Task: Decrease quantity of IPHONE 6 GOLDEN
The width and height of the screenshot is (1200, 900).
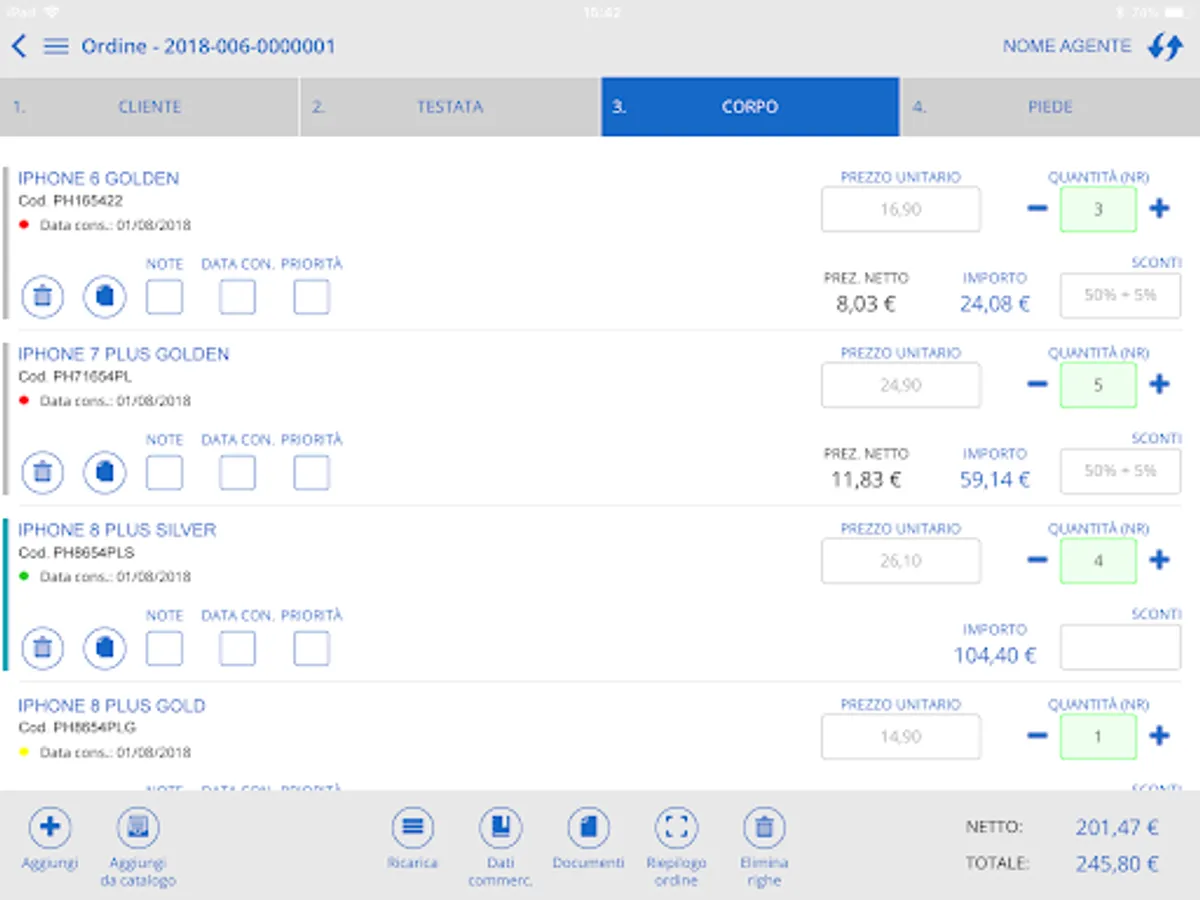Action: [1037, 209]
